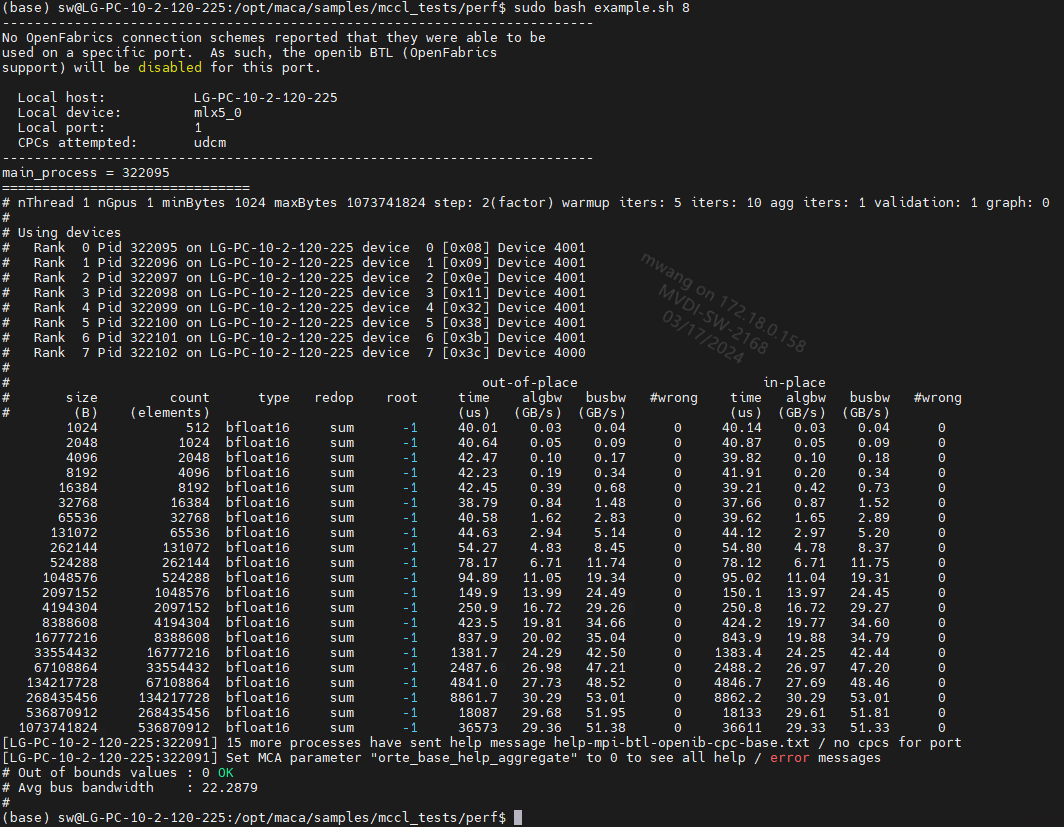Image resolution: width=1064 pixels, height=827 pixels.
Task: Select the yellow highlighted word 'disabled'
Action: click(170, 67)
